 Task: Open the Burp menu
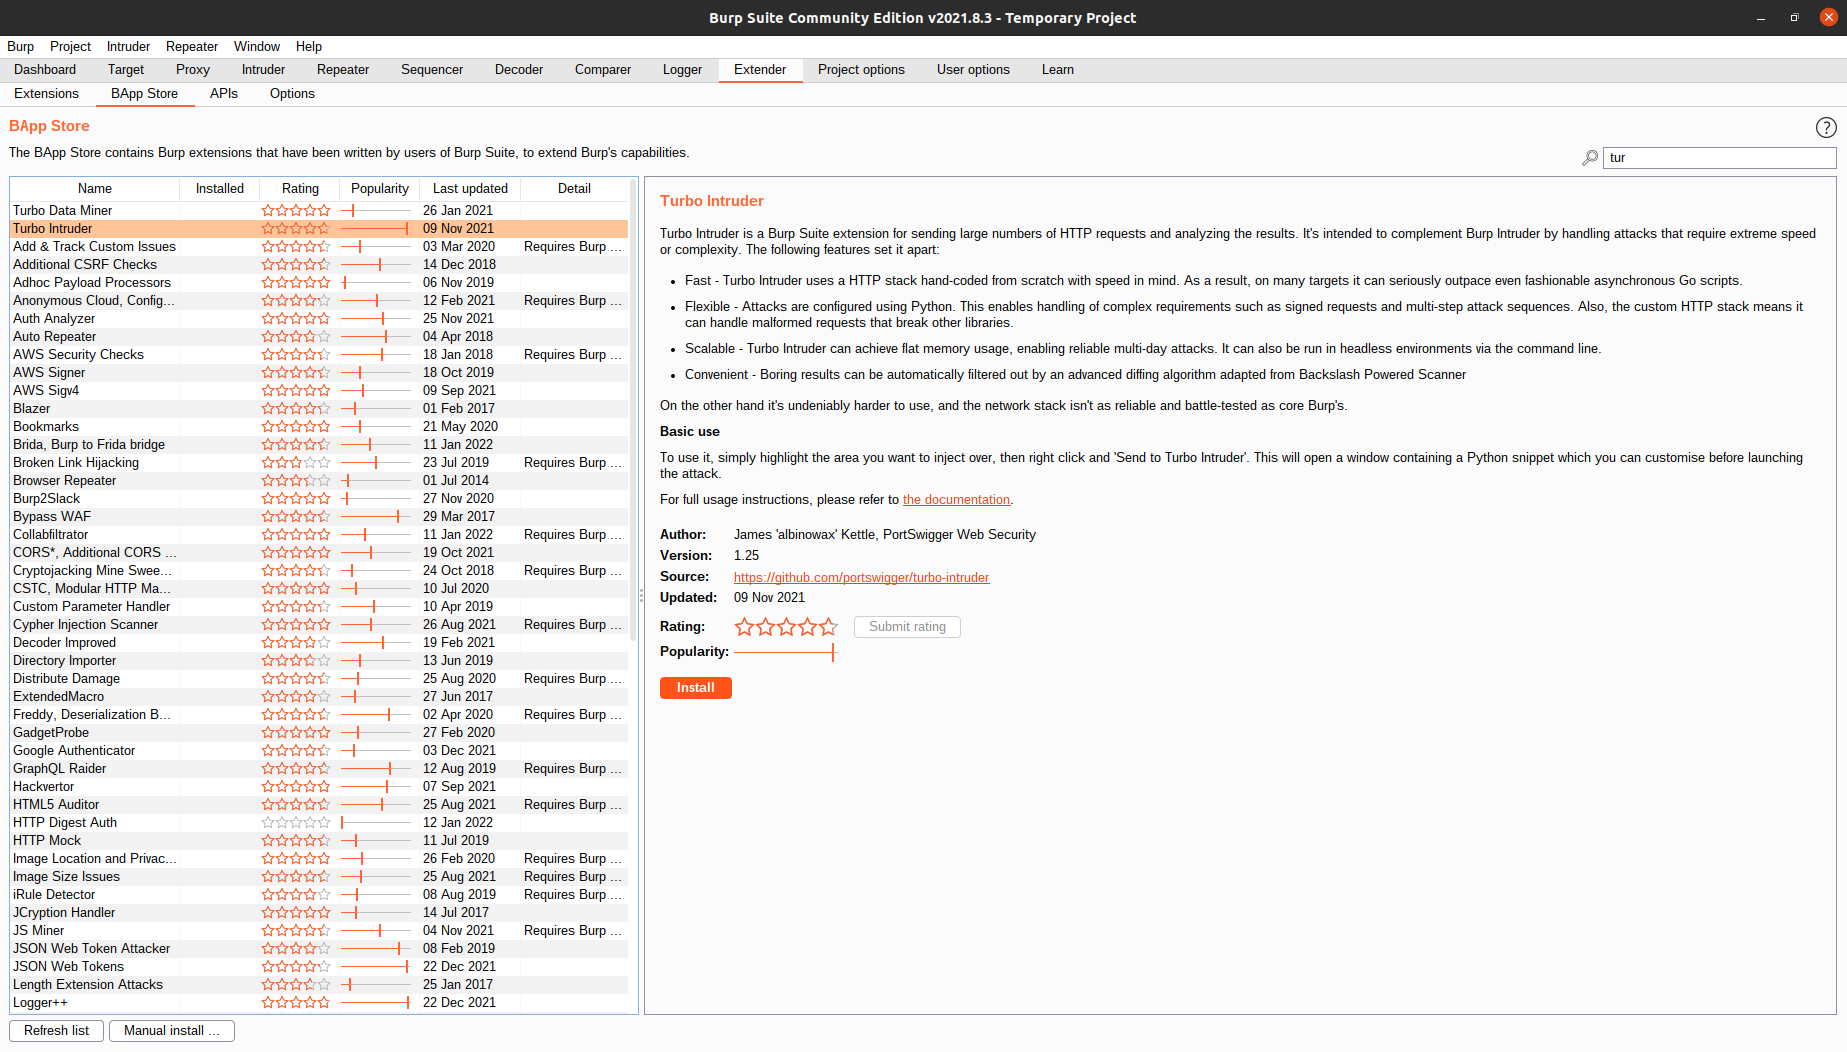click(20, 47)
